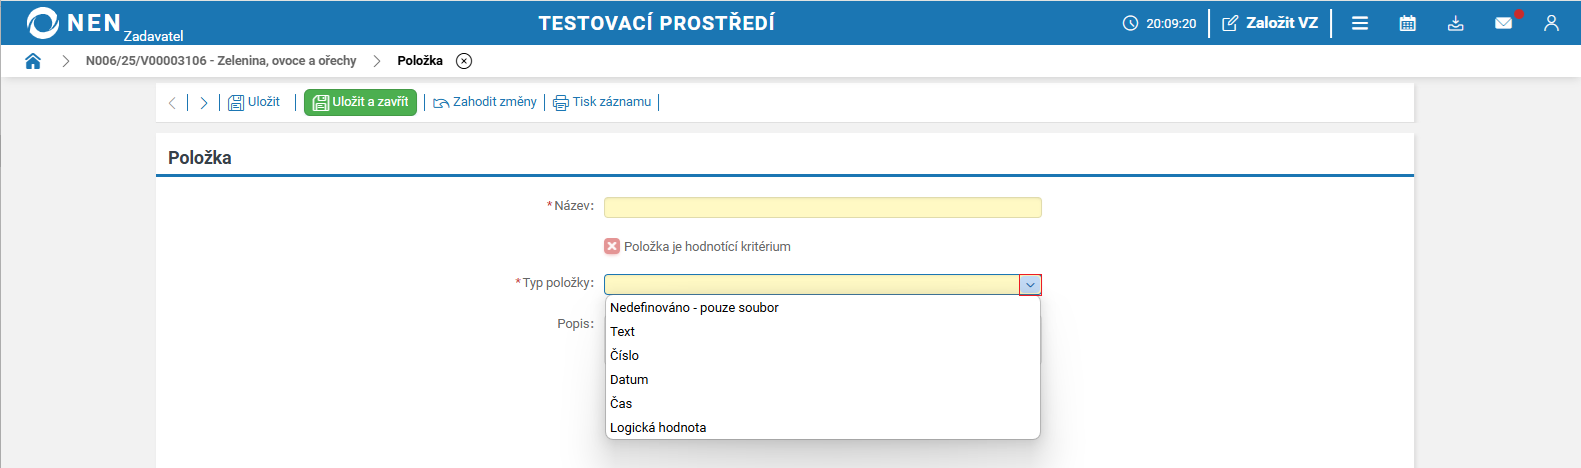Choose 'Text' from the type list
Viewport: 1581px width, 468px height.
(x=622, y=332)
